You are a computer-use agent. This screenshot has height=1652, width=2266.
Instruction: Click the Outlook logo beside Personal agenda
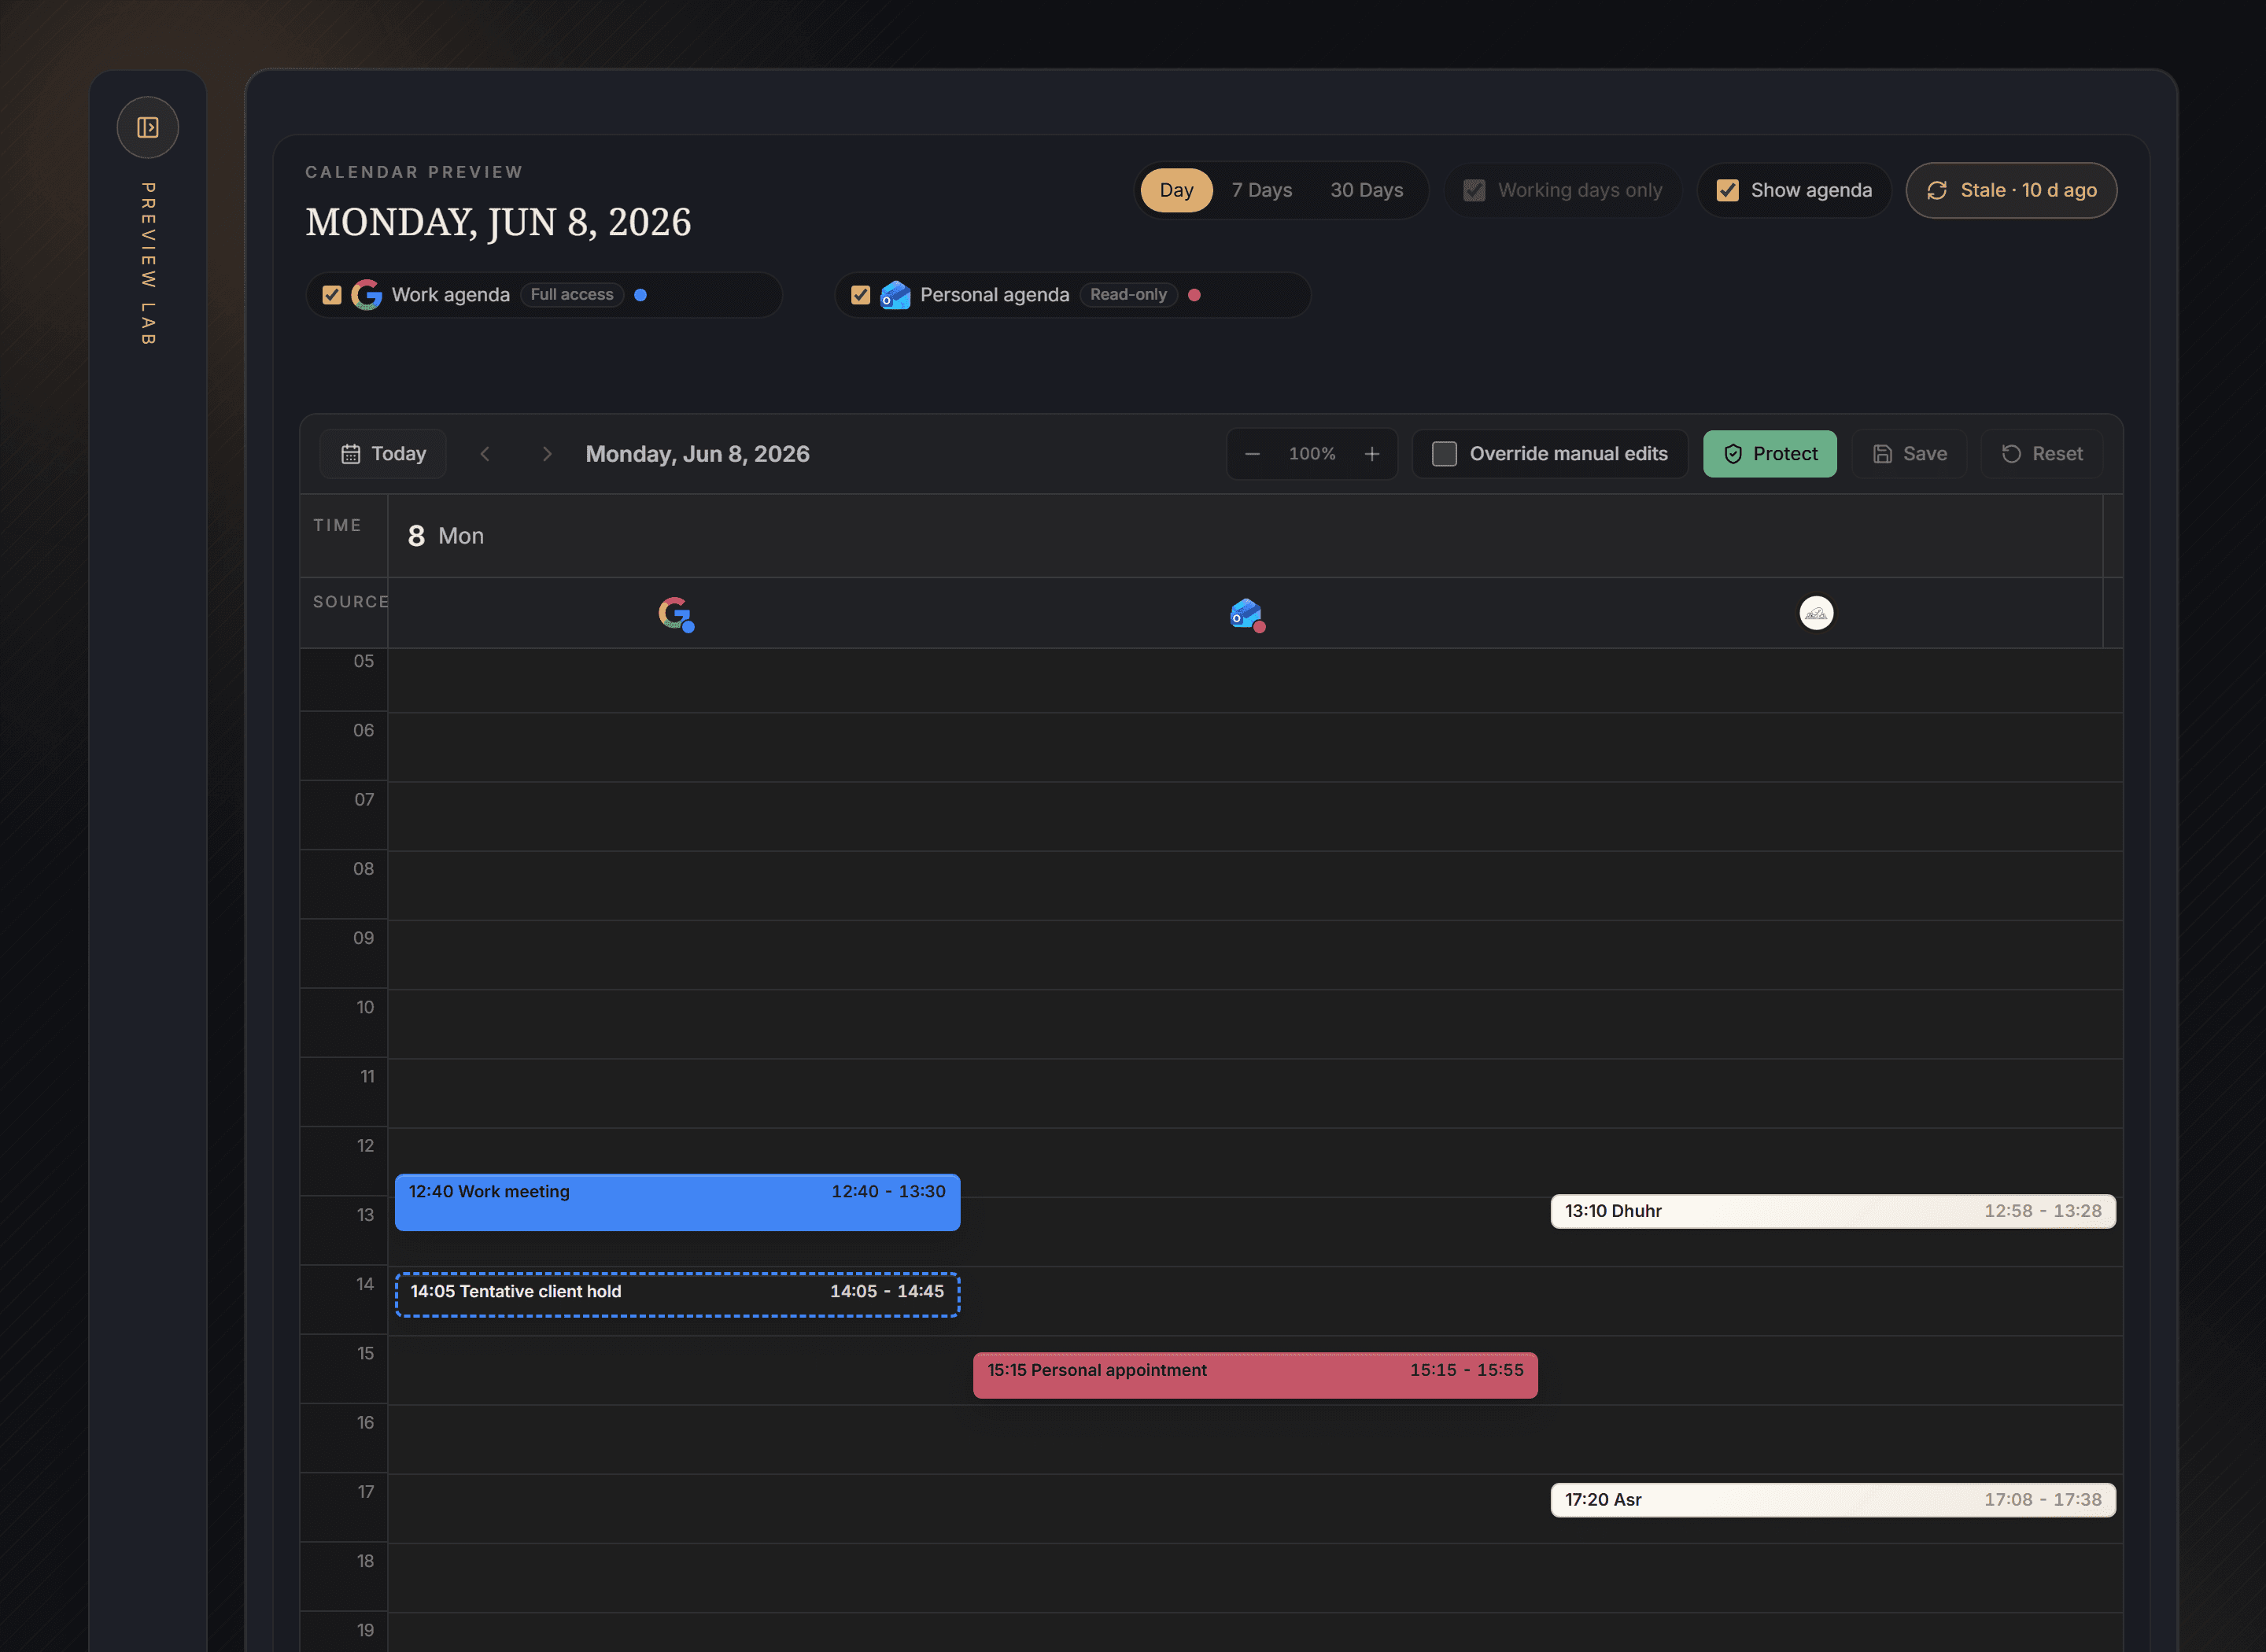(x=895, y=295)
